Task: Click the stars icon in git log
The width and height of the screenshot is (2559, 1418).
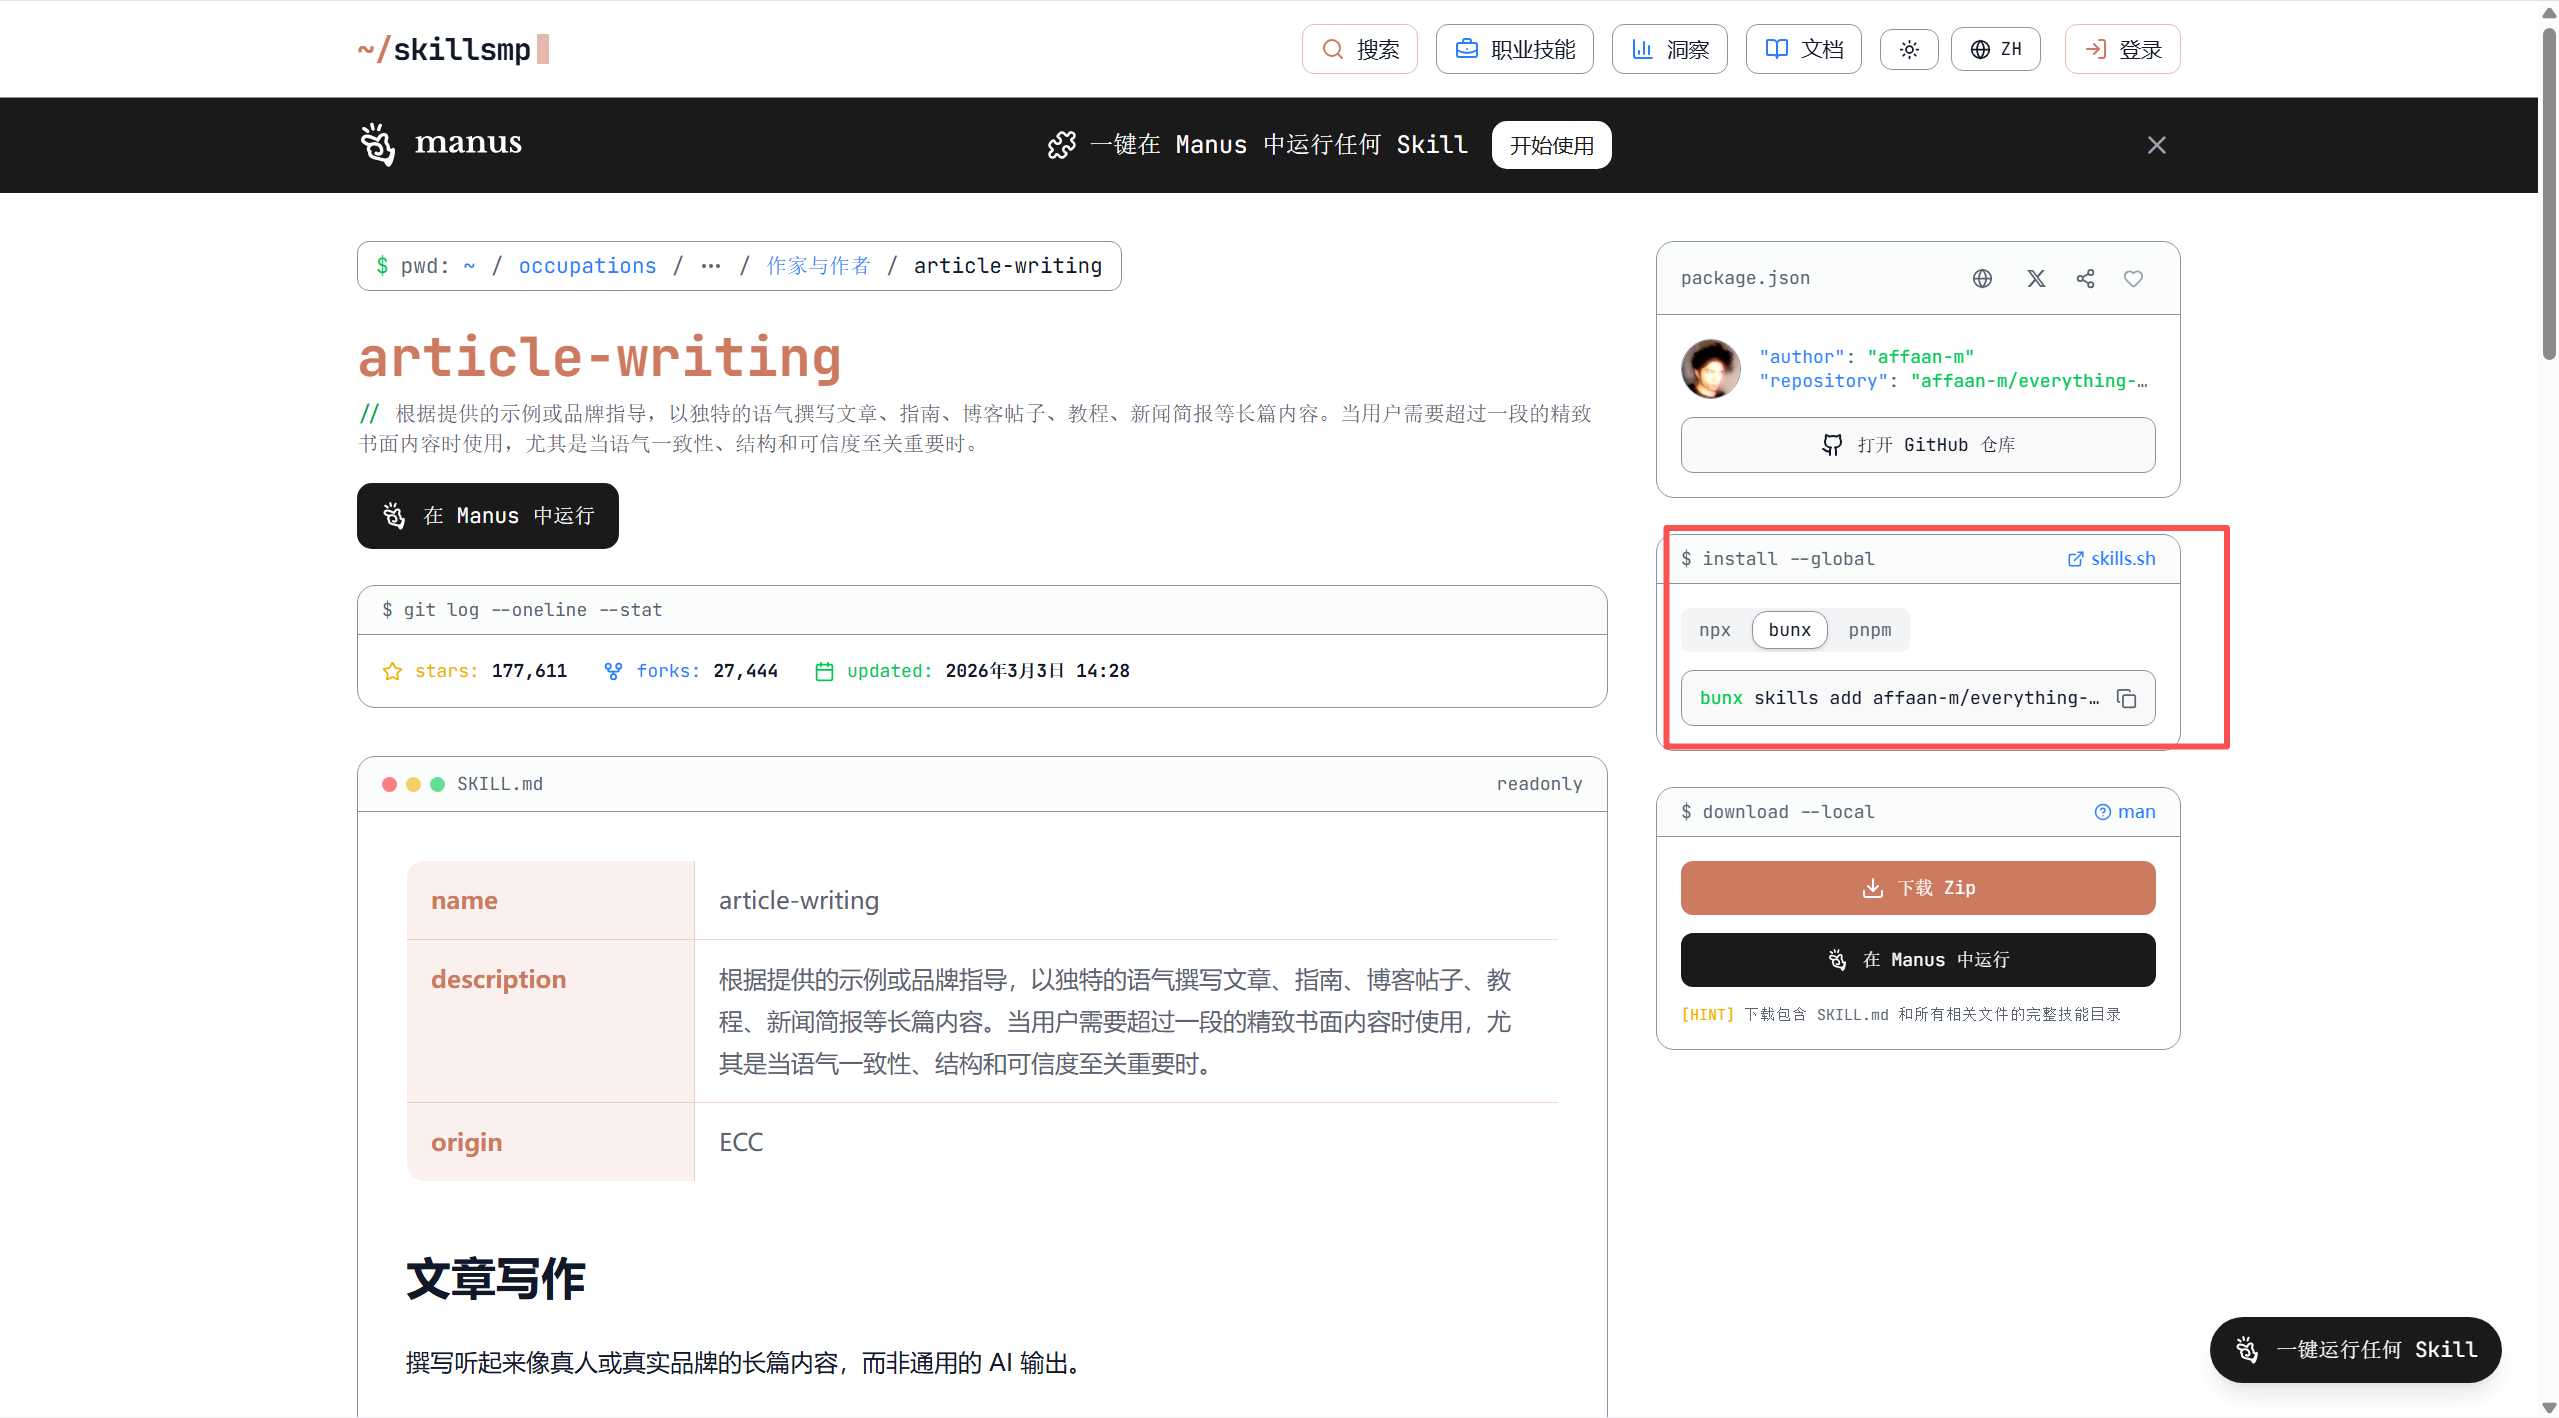Action: point(392,671)
